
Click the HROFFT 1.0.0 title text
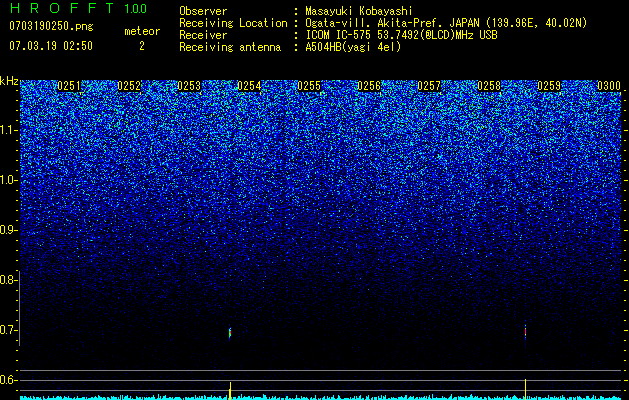[x=78, y=8]
